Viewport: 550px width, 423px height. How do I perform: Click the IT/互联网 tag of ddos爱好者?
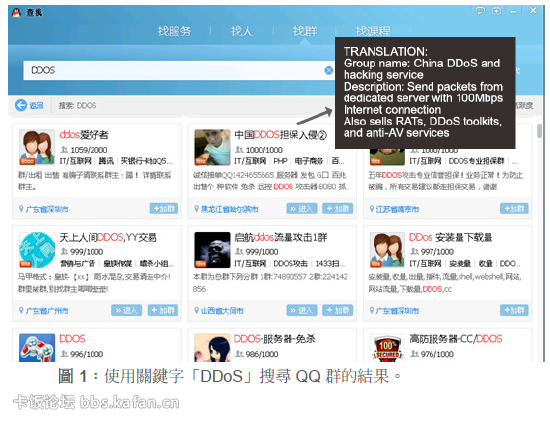(75, 161)
